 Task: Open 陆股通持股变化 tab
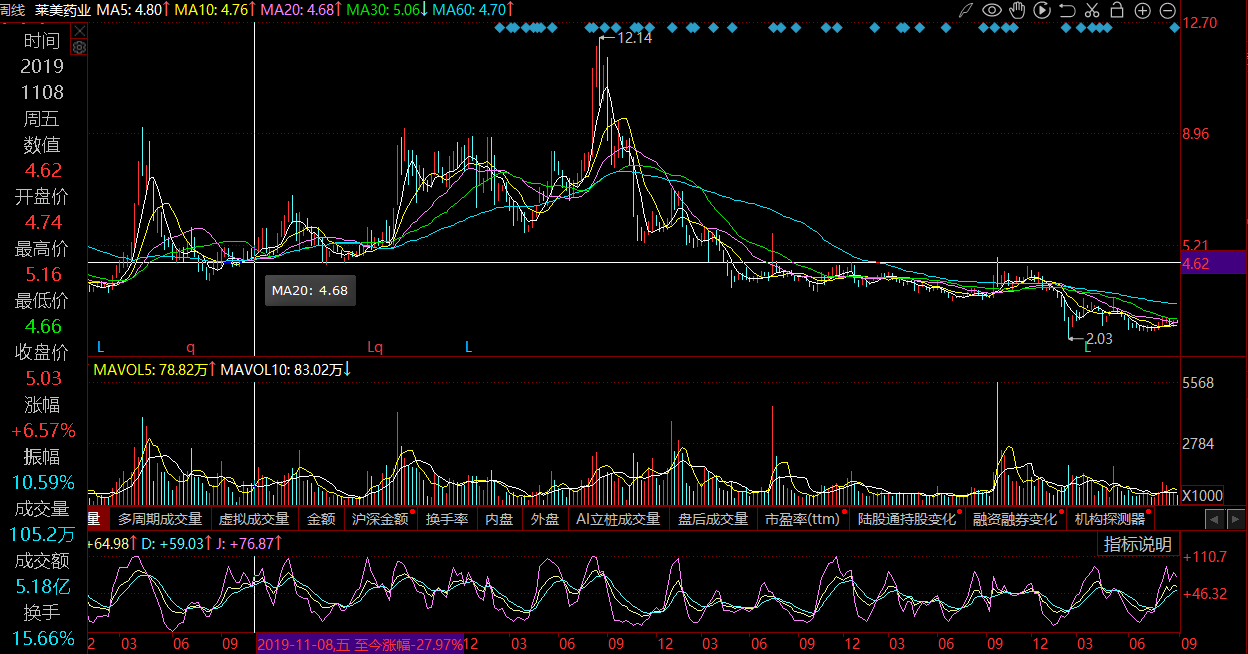tap(907, 519)
